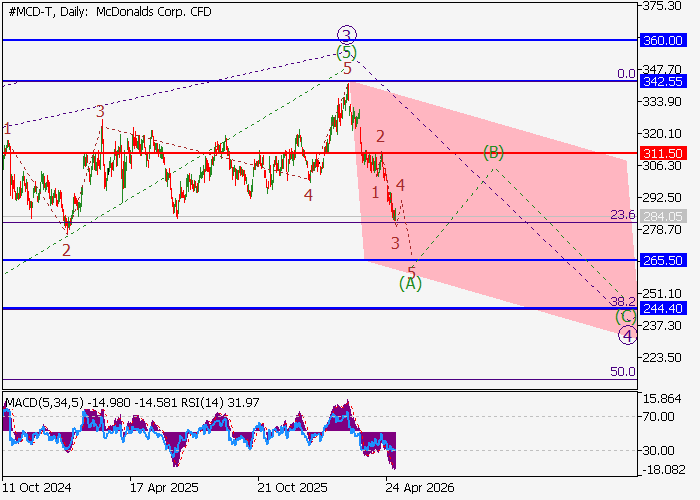Select the blue 244.40 price label
The width and height of the screenshot is (700, 500).
(x=663, y=308)
